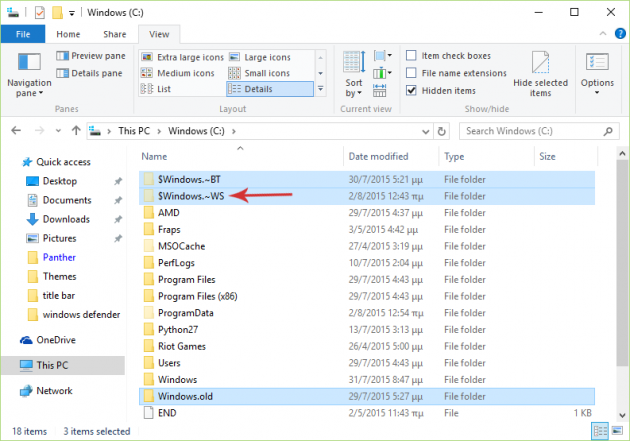
Task: Open the Sort by dropdown
Action: (354, 75)
